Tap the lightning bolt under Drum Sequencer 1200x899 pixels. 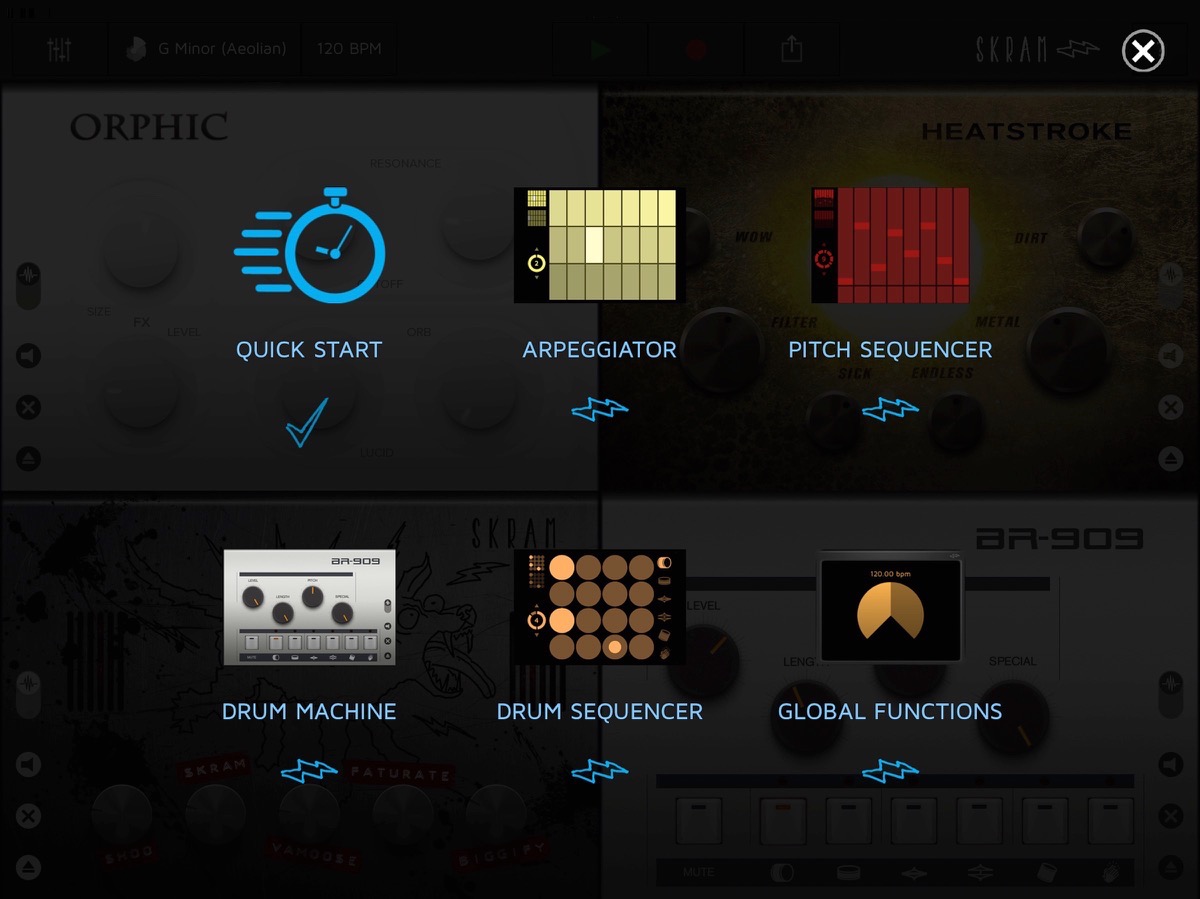pyautogui.click(x=600, y=771)
